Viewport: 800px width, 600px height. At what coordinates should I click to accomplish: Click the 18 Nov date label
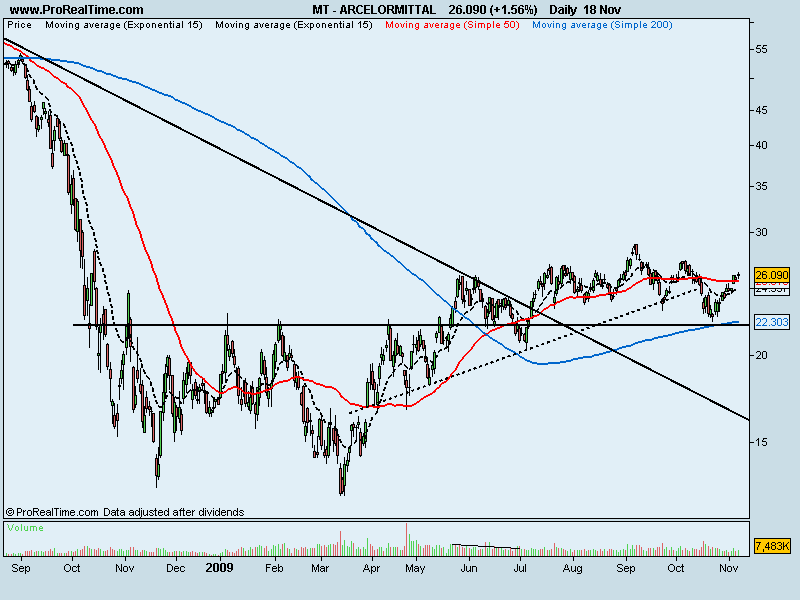coord(603,10)
